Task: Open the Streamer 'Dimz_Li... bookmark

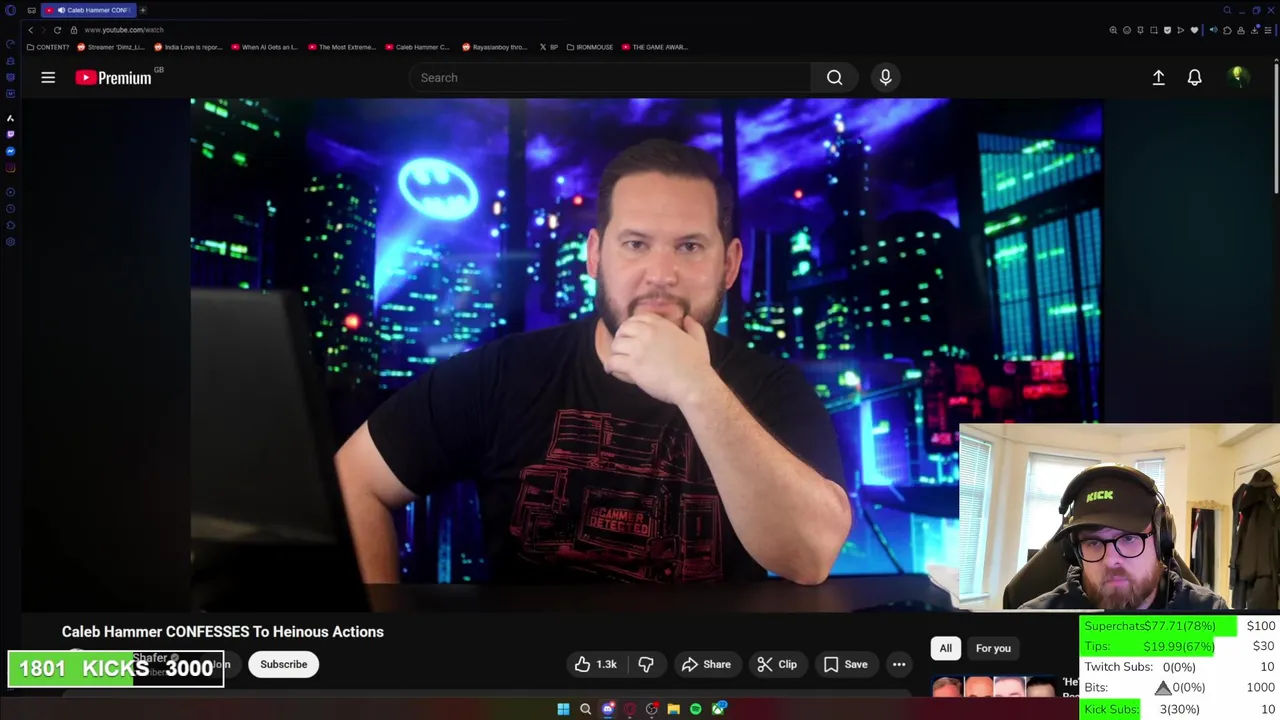Action: pos(111,47)
